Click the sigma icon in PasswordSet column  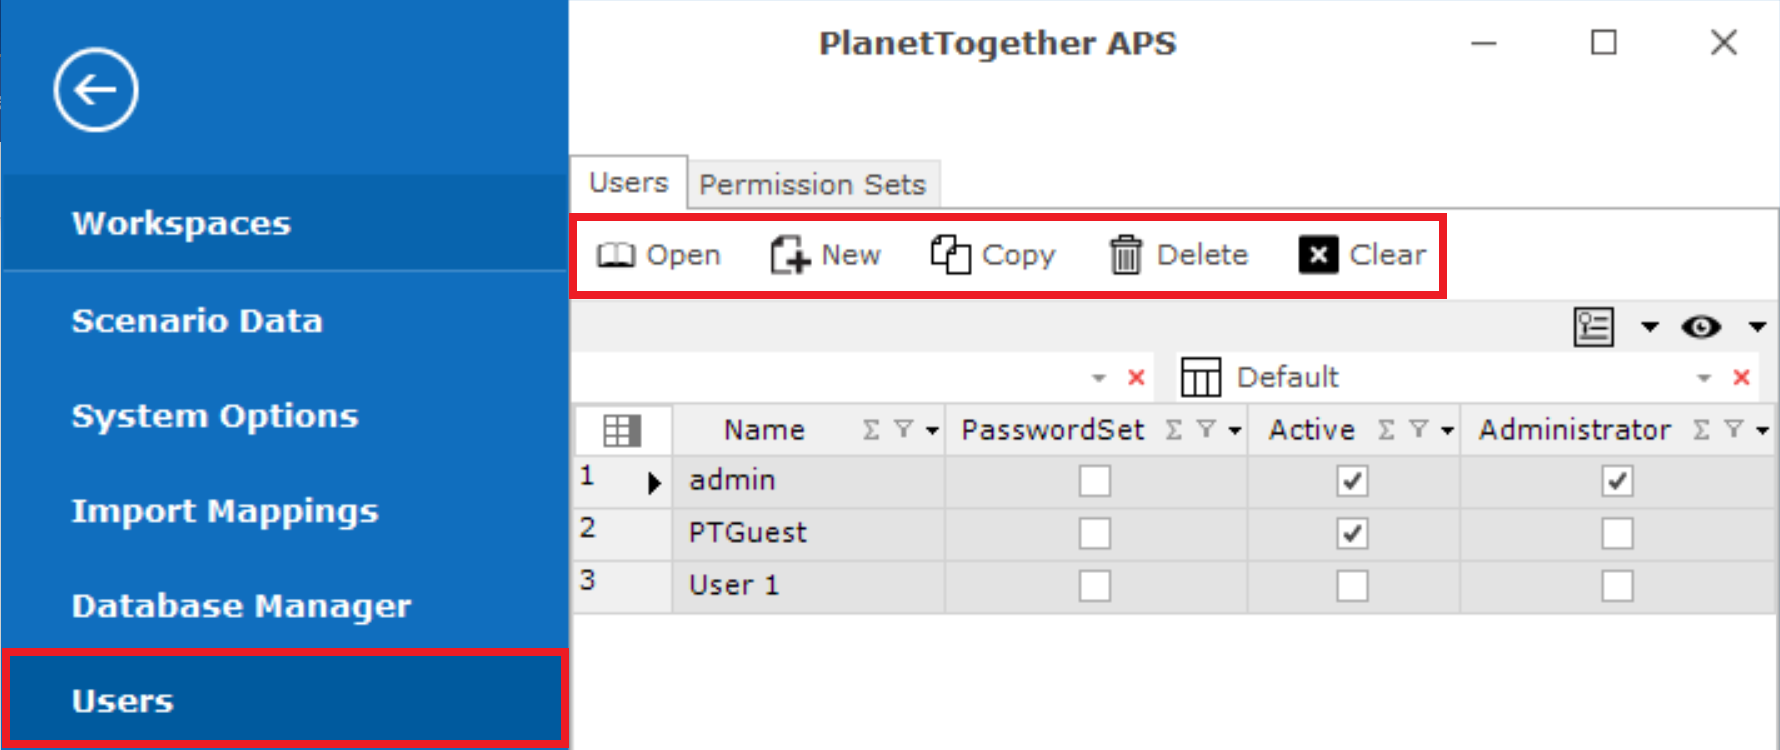1174,430
